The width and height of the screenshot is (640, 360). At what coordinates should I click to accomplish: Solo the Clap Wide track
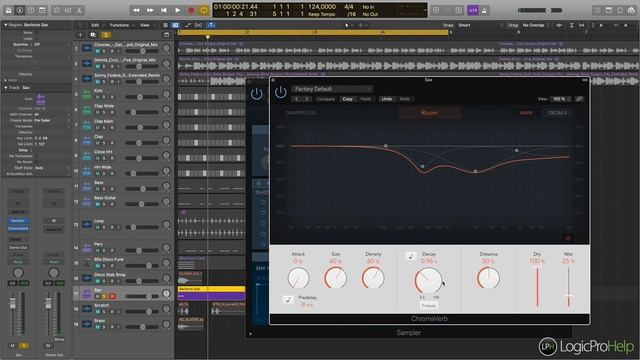tap(104, 112)
